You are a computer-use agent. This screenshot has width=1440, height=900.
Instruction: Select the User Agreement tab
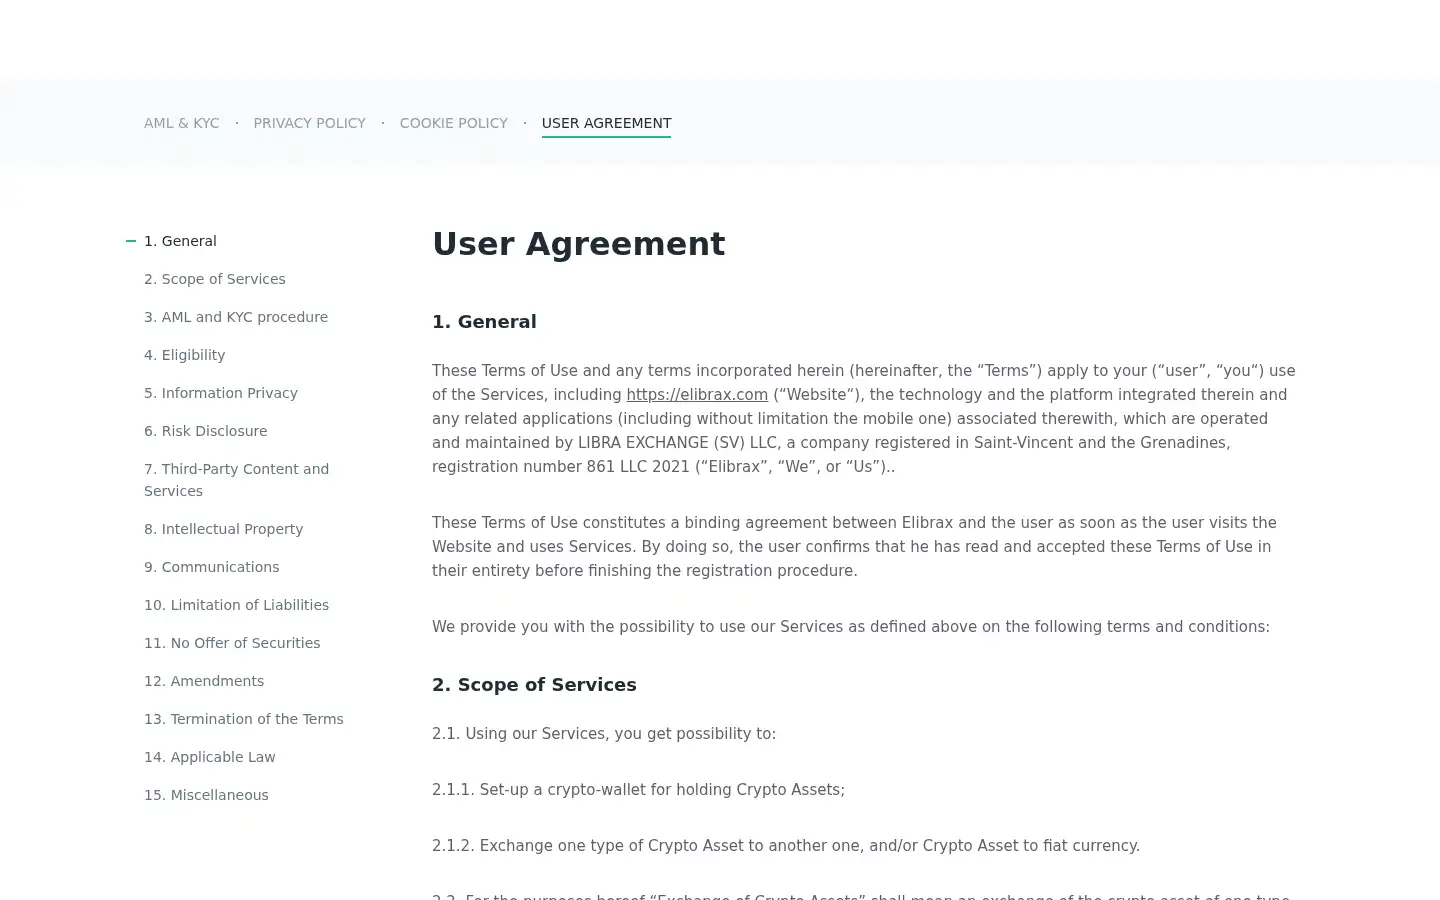pyautogui.click(x=606, y=123)
